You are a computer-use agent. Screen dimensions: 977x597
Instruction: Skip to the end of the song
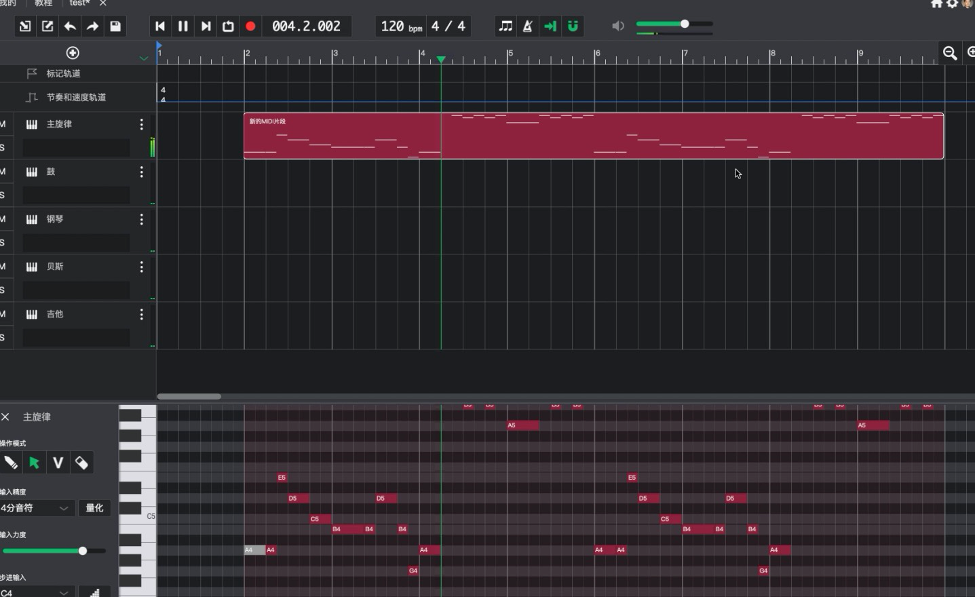206,26
